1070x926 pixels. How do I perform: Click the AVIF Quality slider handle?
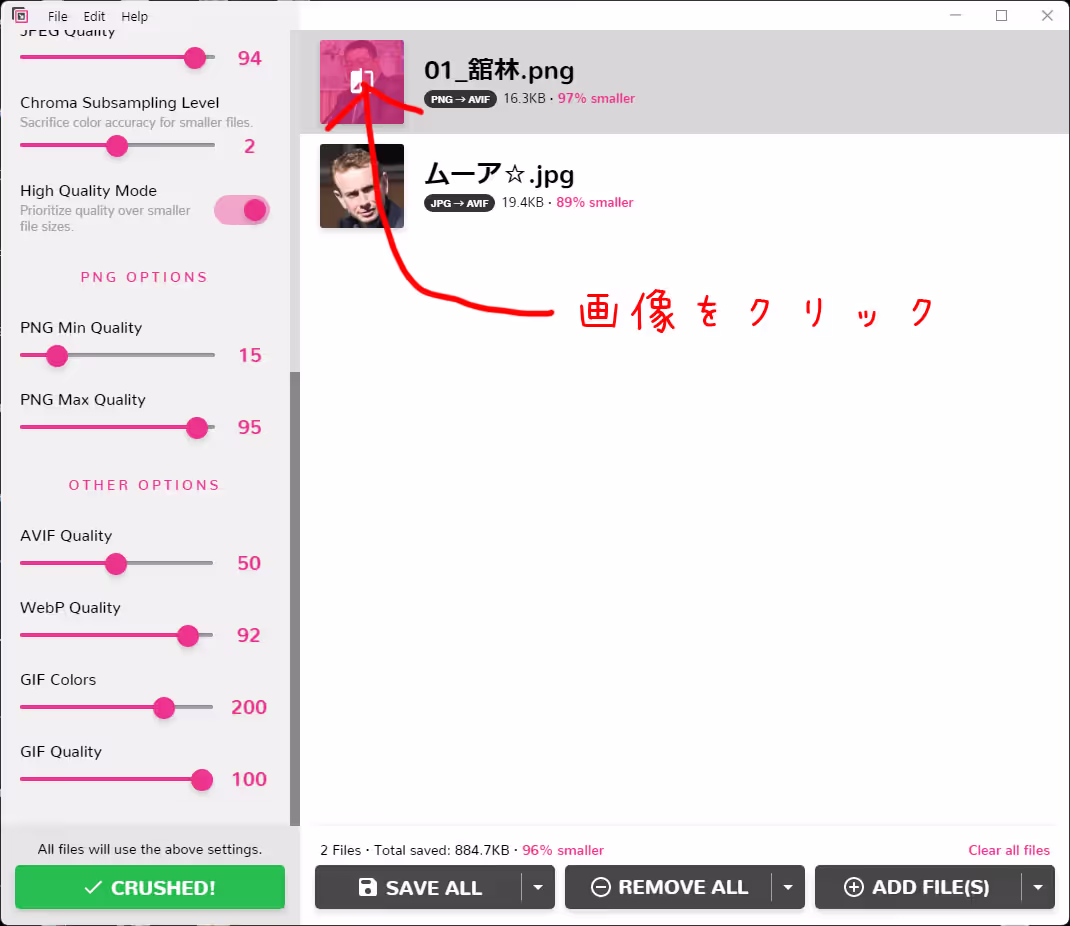[x=116, y=564]
